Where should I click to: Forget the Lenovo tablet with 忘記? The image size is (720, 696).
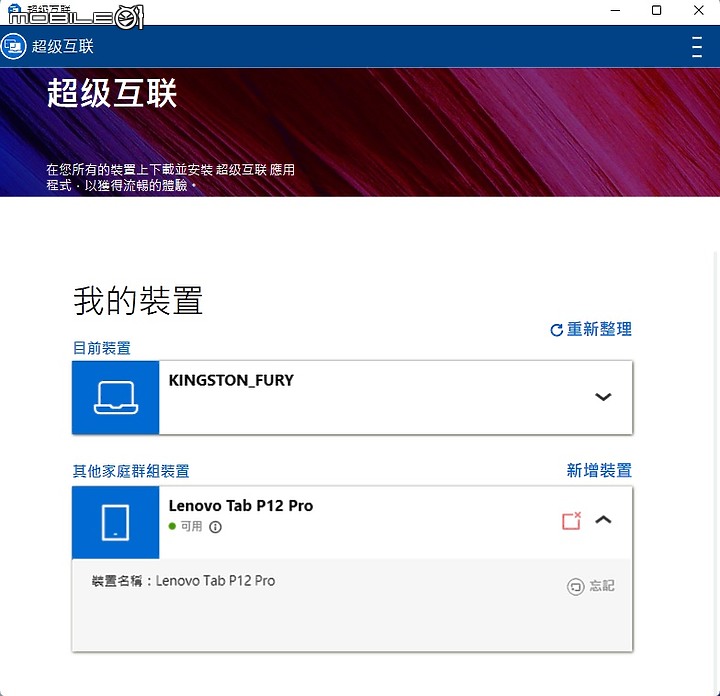pos(591,586)
